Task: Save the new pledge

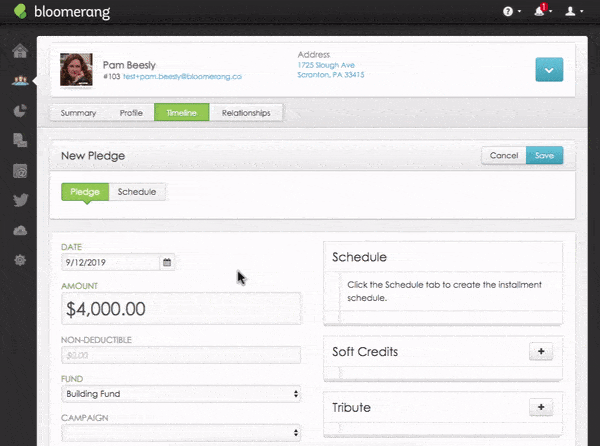Action: (x=545, y=155)
